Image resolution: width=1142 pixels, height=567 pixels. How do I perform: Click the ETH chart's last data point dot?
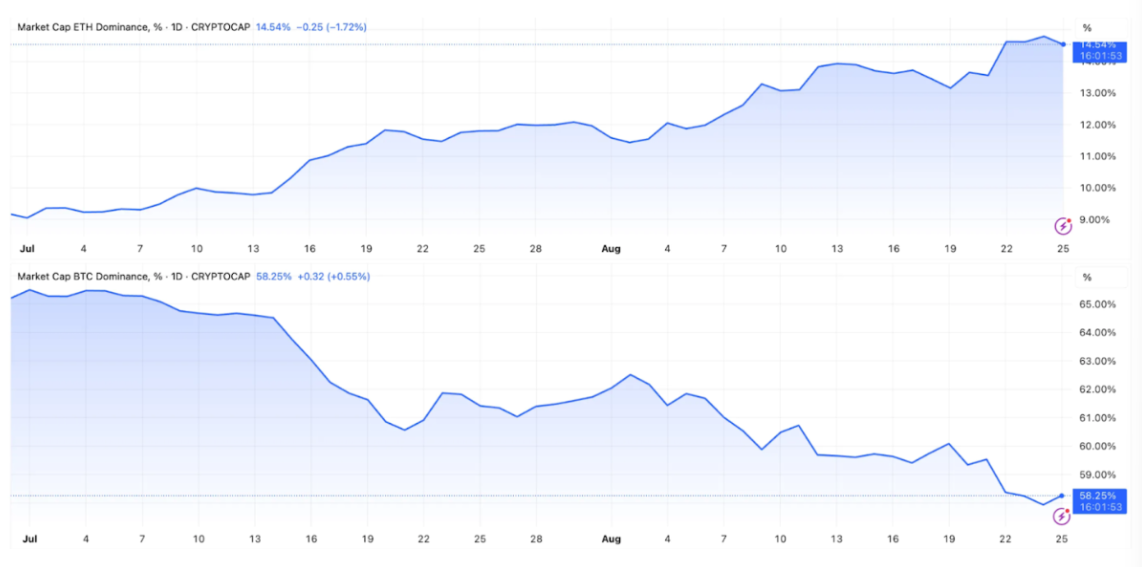pyautogui.click(x=1062, y=44)
